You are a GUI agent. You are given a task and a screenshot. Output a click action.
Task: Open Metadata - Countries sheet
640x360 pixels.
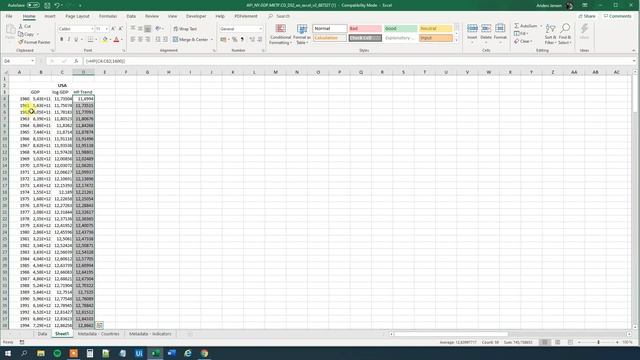(98, 334)
